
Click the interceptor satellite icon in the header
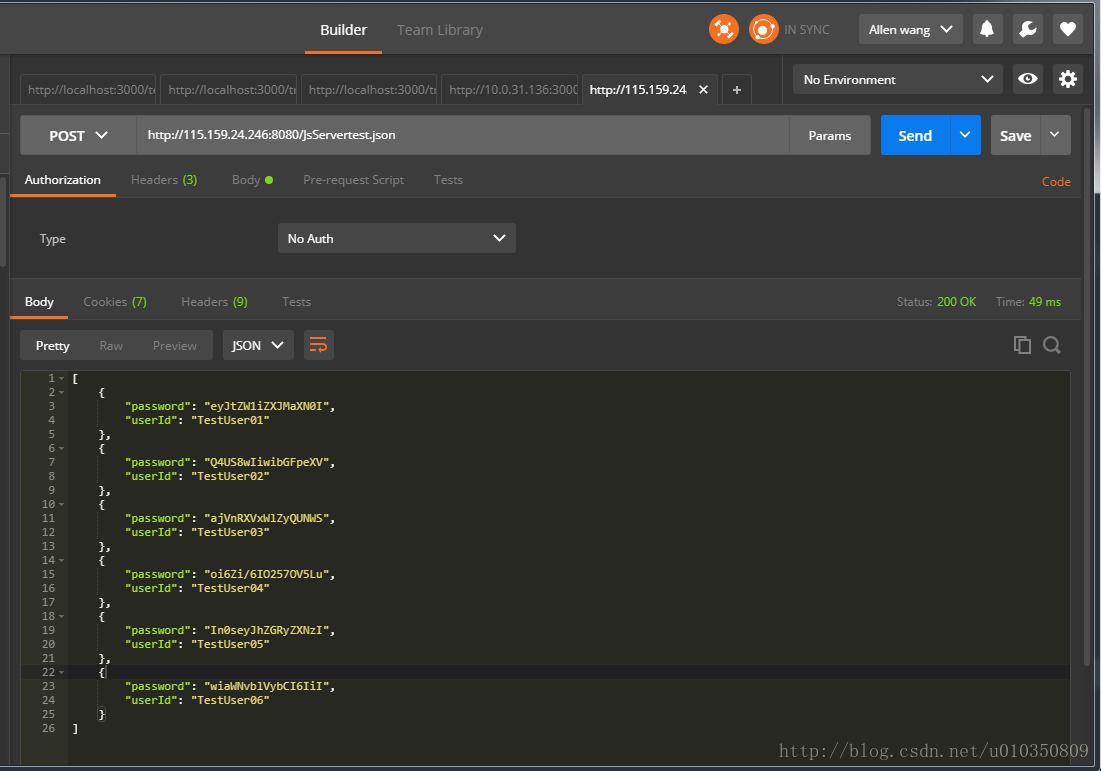(723, 29)
